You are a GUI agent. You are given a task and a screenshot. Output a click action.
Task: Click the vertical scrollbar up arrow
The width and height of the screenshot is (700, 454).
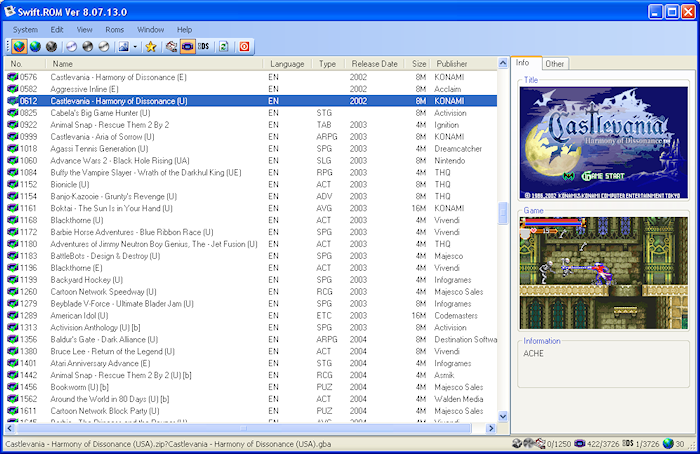click(503, 63)
